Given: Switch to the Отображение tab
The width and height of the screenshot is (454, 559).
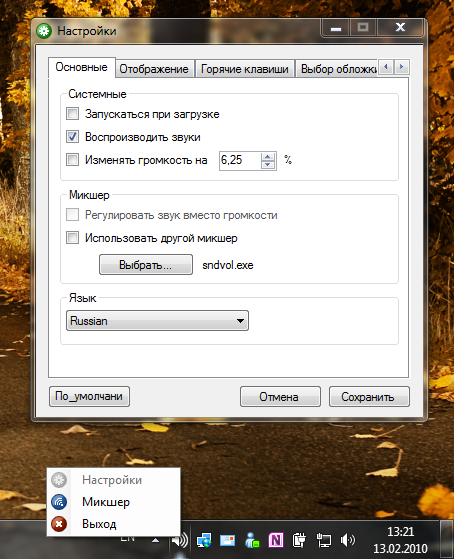Looking at the screenshot, I should [154, 69].
